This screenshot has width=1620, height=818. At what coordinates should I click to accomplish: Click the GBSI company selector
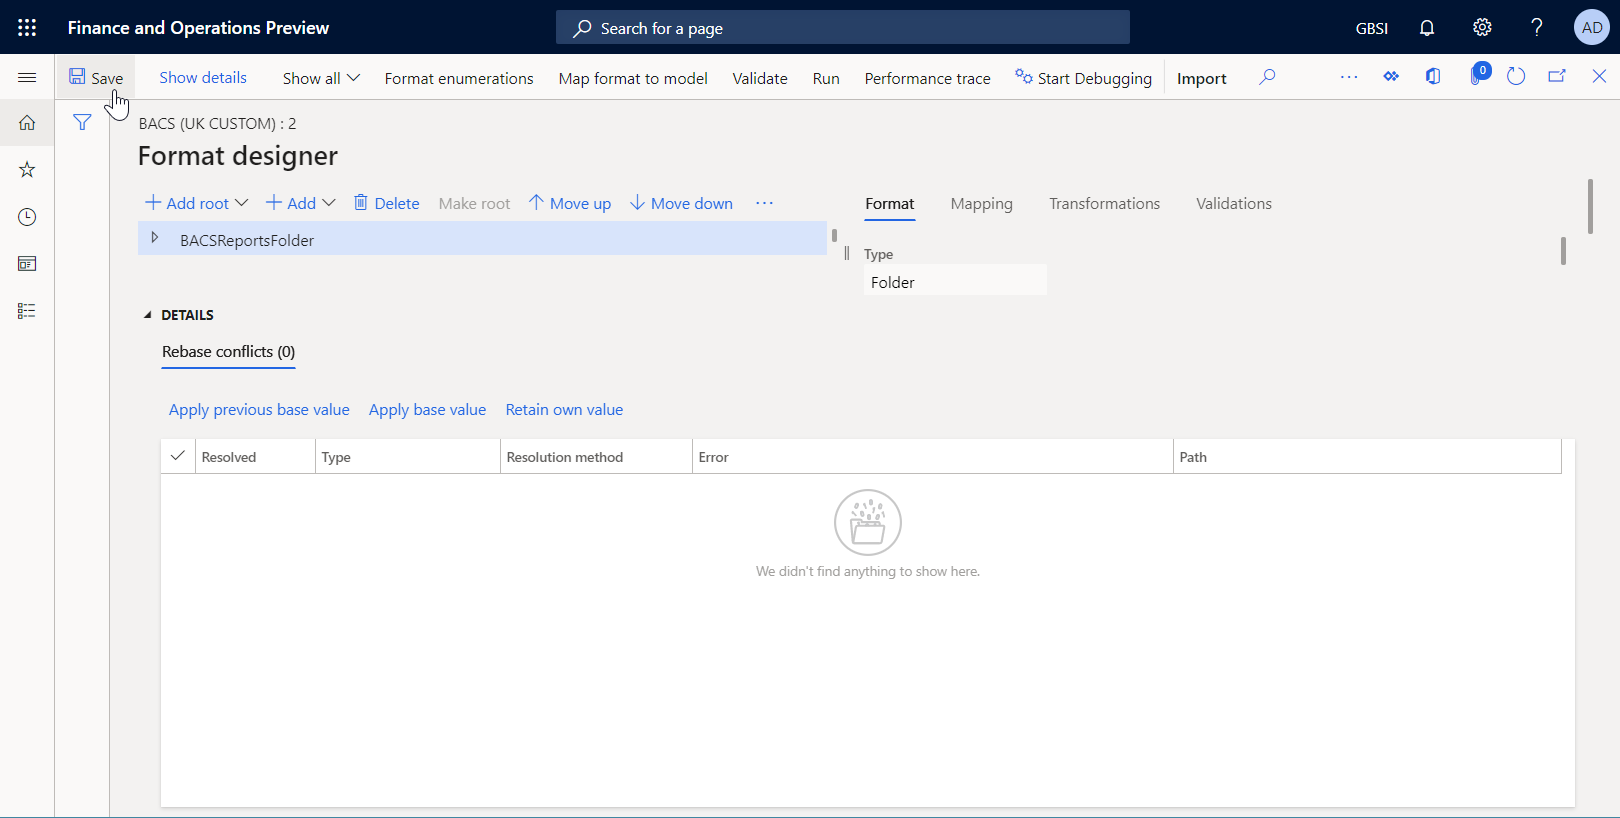click(1372, 28)
